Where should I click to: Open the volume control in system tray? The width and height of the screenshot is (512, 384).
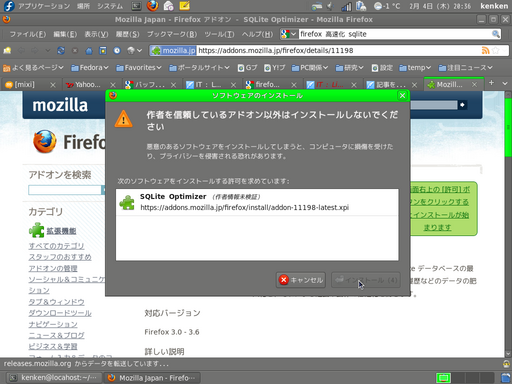point(330,6)
